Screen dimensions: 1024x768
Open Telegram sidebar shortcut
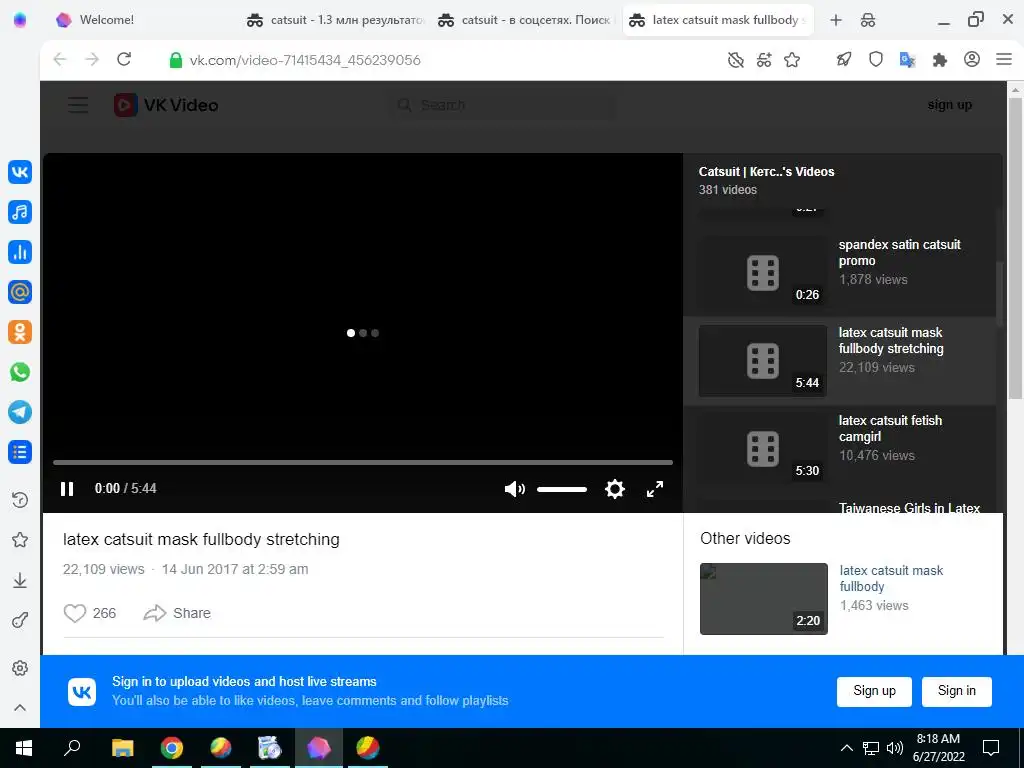(20, 412)
